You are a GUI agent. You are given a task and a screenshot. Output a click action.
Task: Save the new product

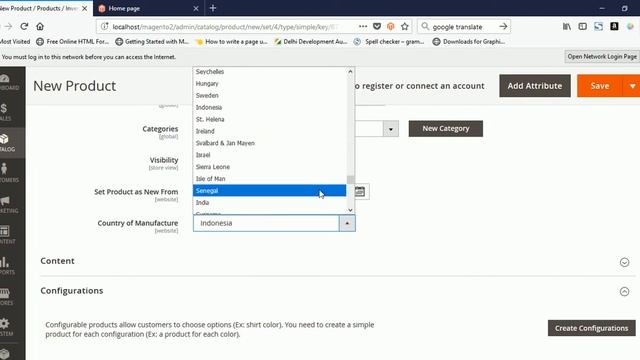tap(600, 86)
